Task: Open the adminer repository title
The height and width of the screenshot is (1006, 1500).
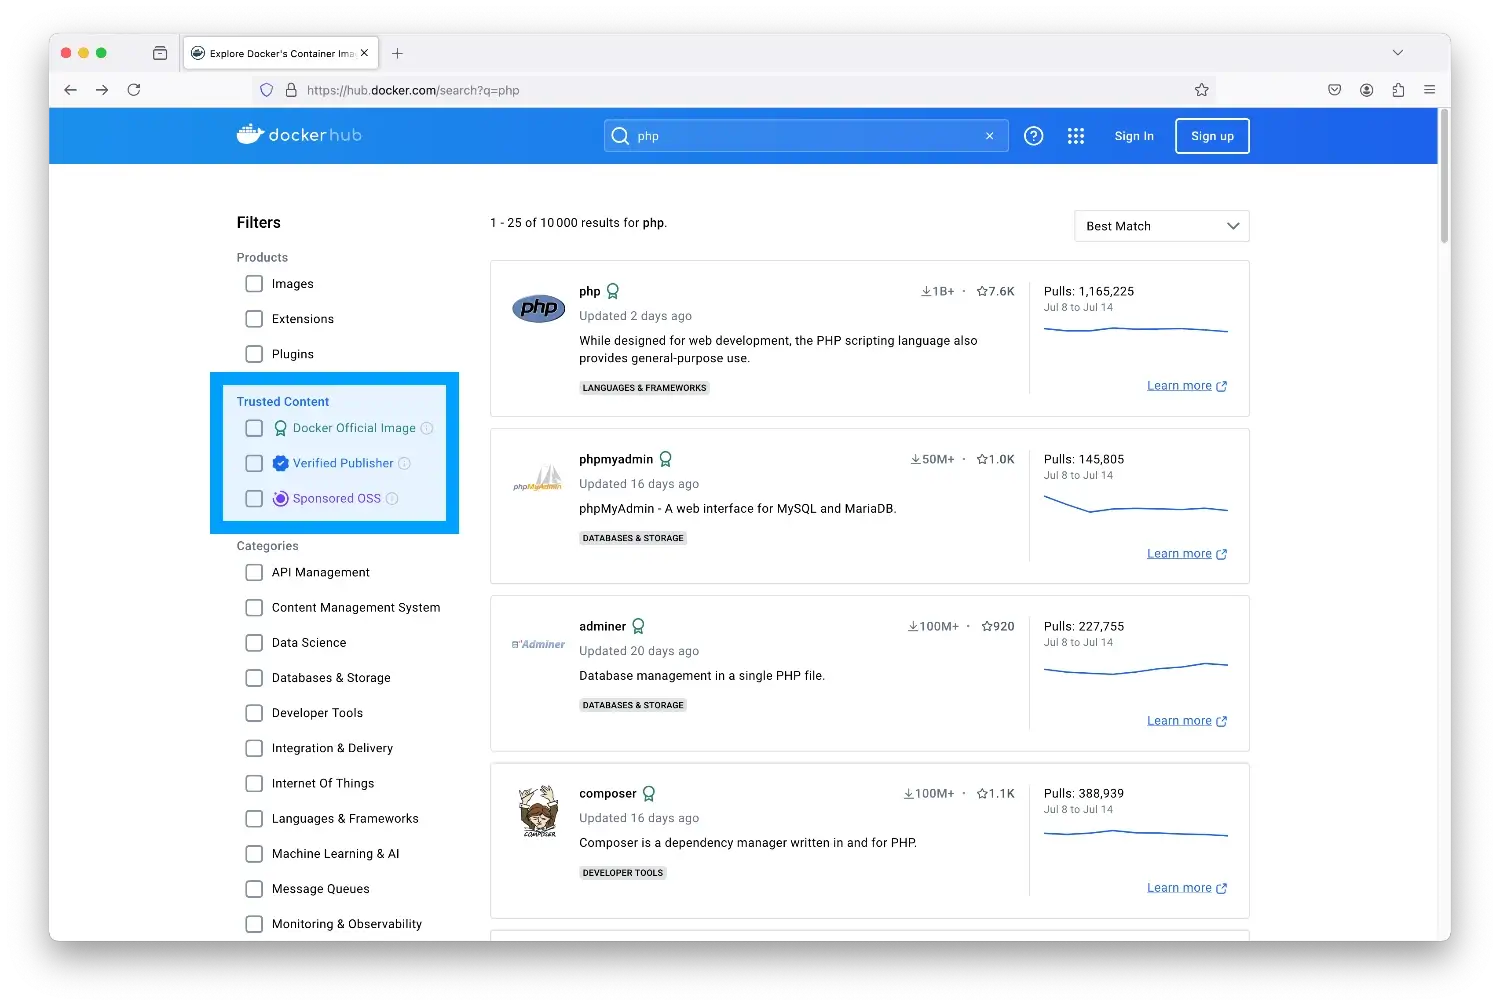Action: pos(603,626)
